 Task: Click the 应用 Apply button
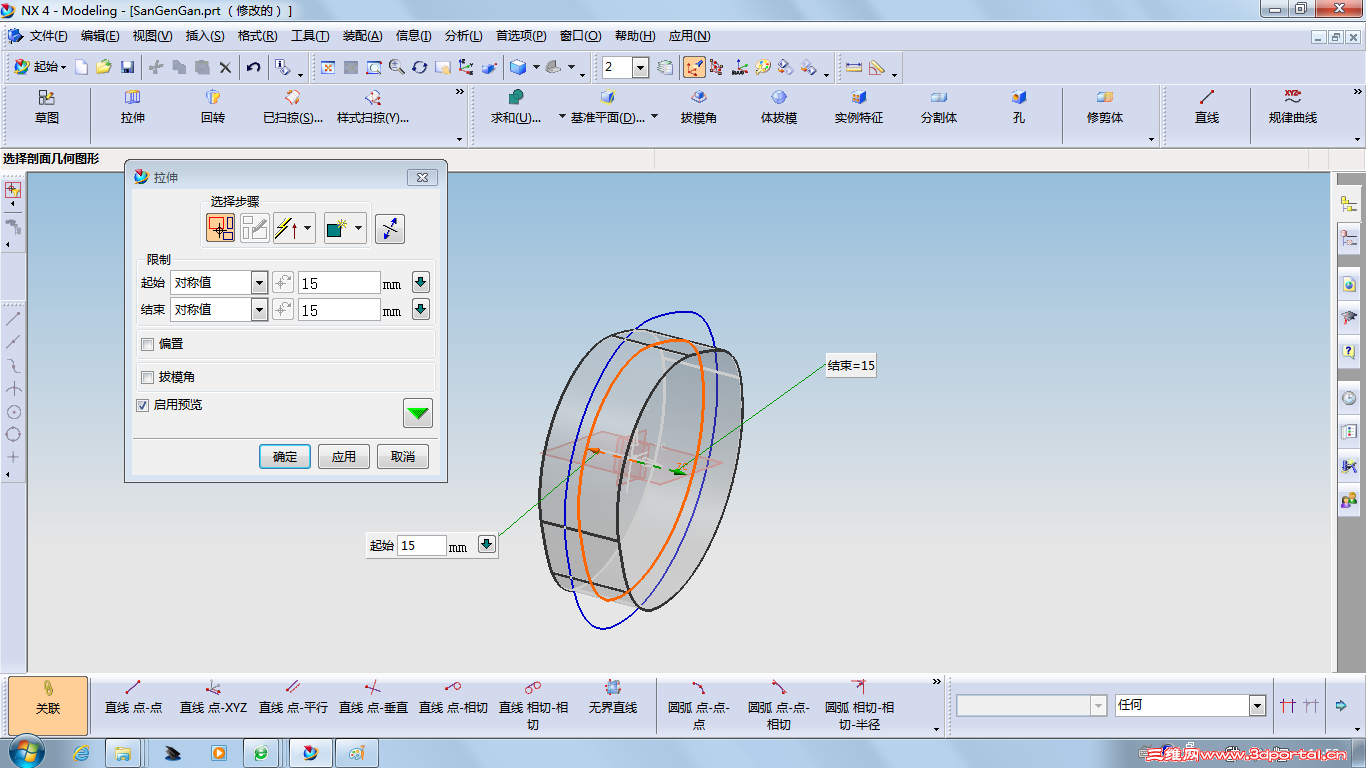(344, 457)
